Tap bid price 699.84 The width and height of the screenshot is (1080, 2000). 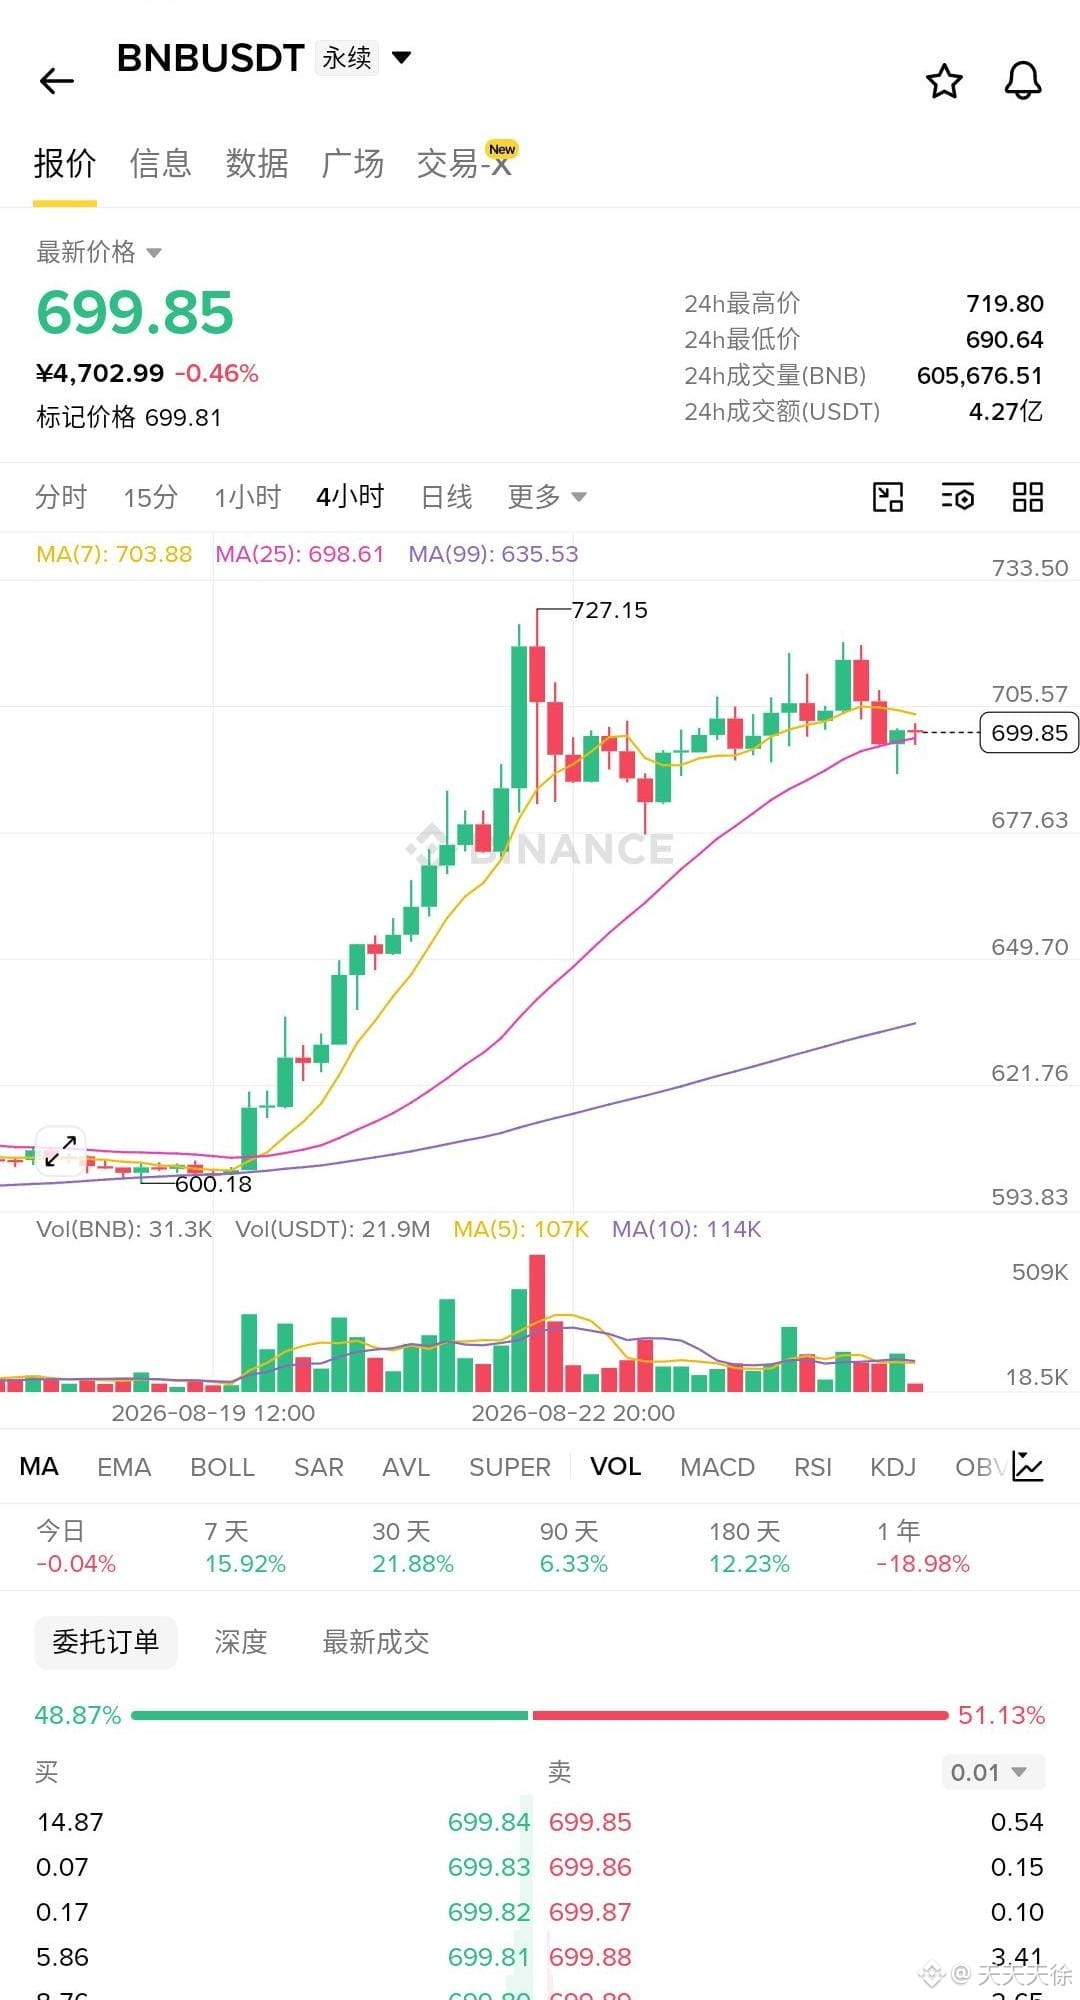[x=489, y=1822]
